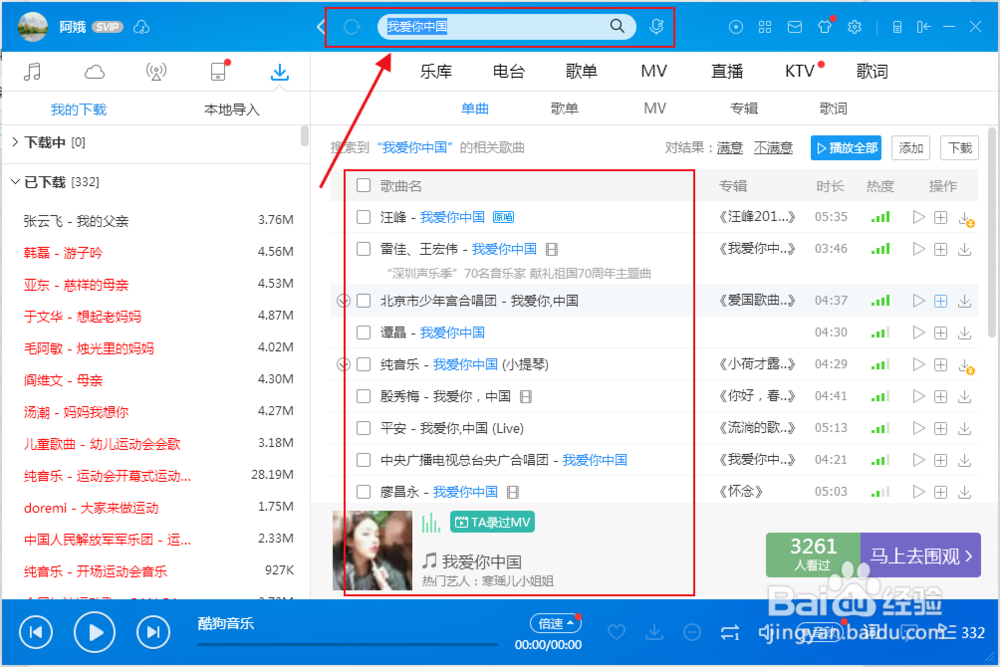Check the 谭晶 song checkbox
The image size is (1000, 667).
click(x=364, y=332)
